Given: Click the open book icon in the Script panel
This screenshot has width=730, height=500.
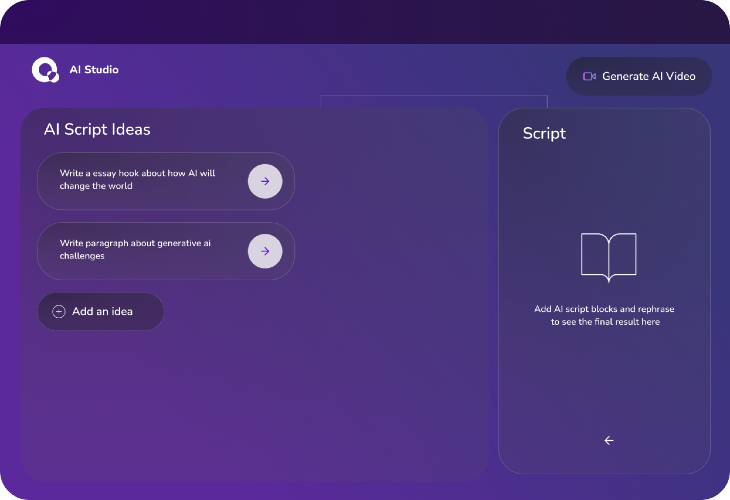Looking at the screenshot, I should (608, 257).
